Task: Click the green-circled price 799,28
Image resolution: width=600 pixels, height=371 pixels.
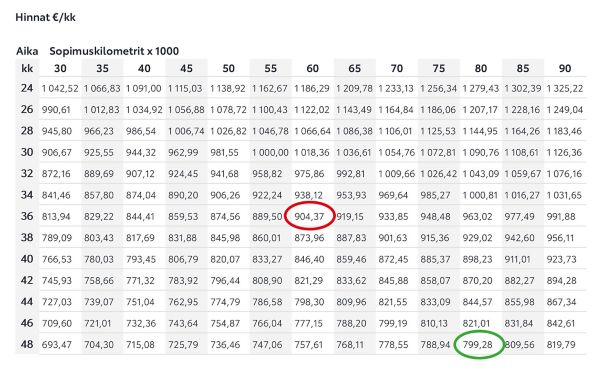Action: [477, 345]
